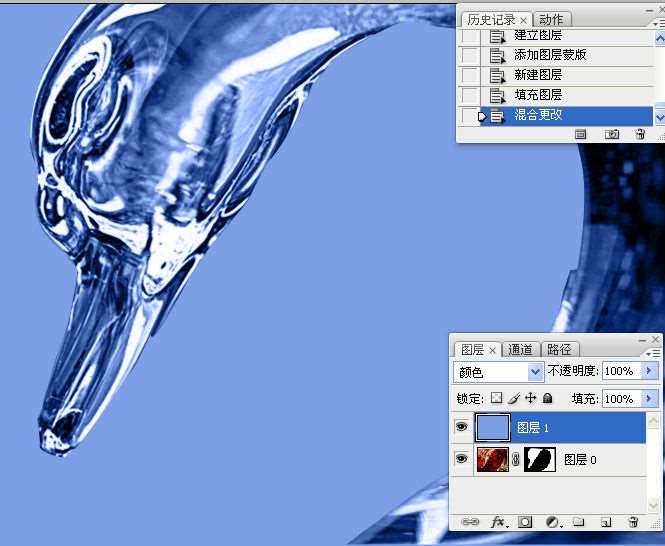This screenshot has height=546, width=665.
Task: Expand the 不透明度 opacity slider arrow
Action: click(649, 371)
